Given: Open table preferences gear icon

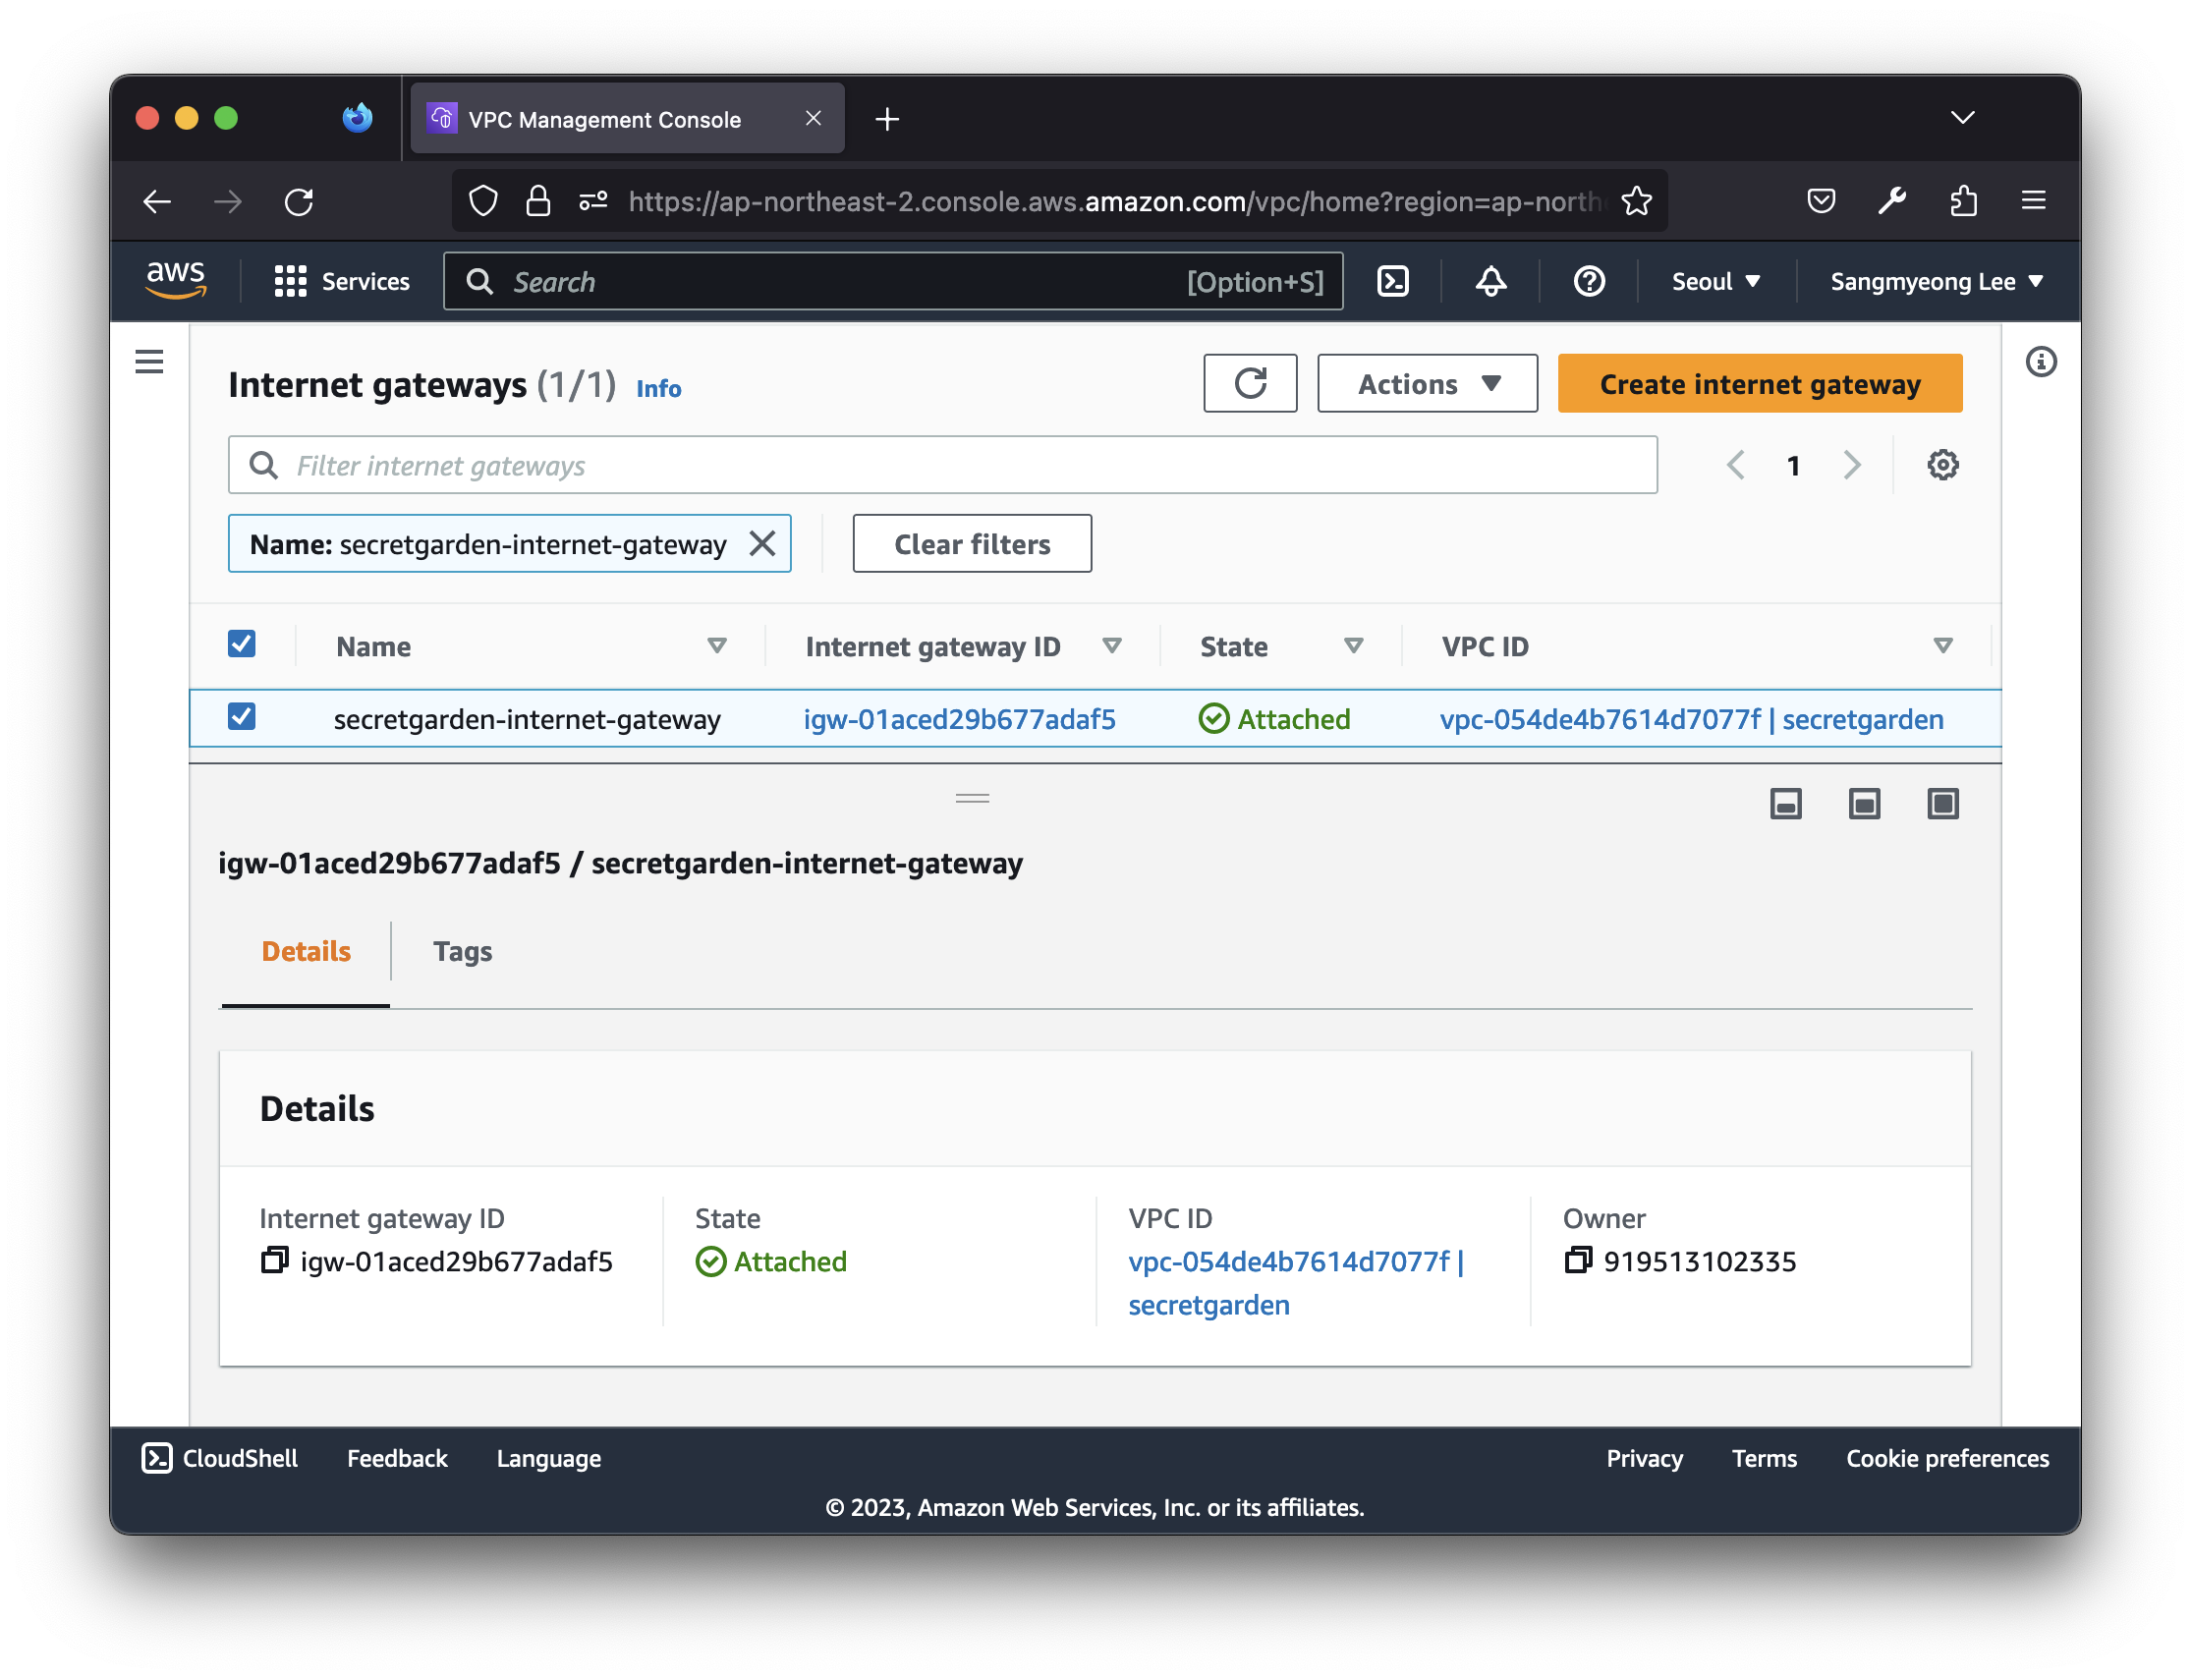Looking at the screenshot, I should (1942, 465).
